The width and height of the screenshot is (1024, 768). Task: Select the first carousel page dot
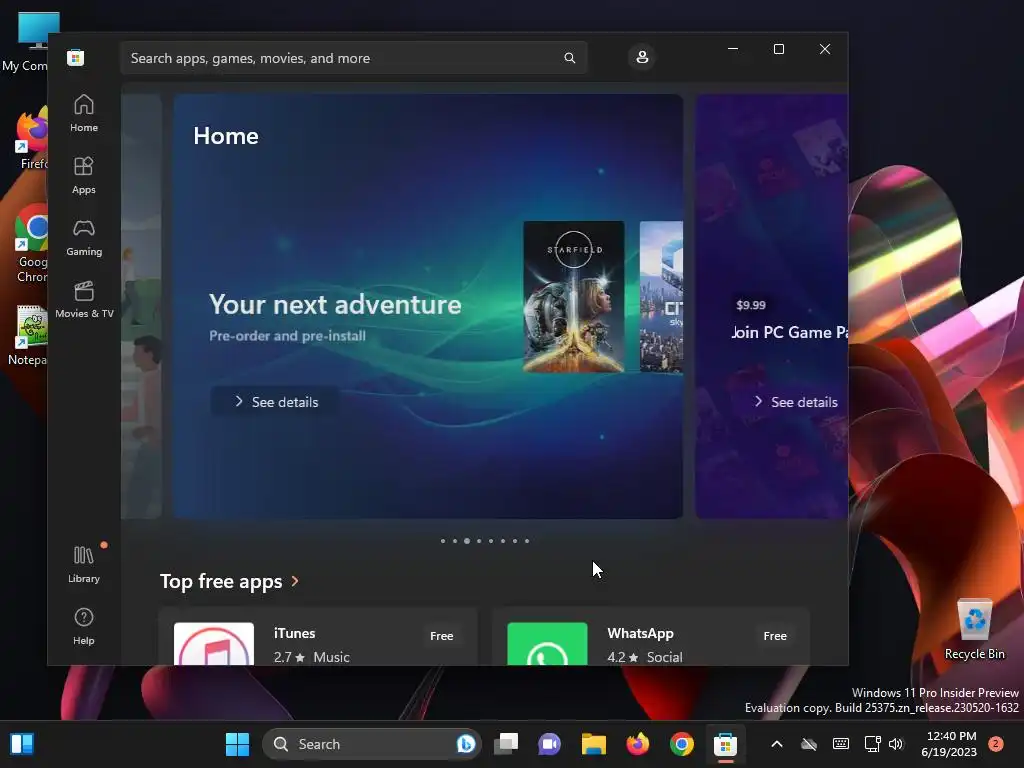click(443, 541)
